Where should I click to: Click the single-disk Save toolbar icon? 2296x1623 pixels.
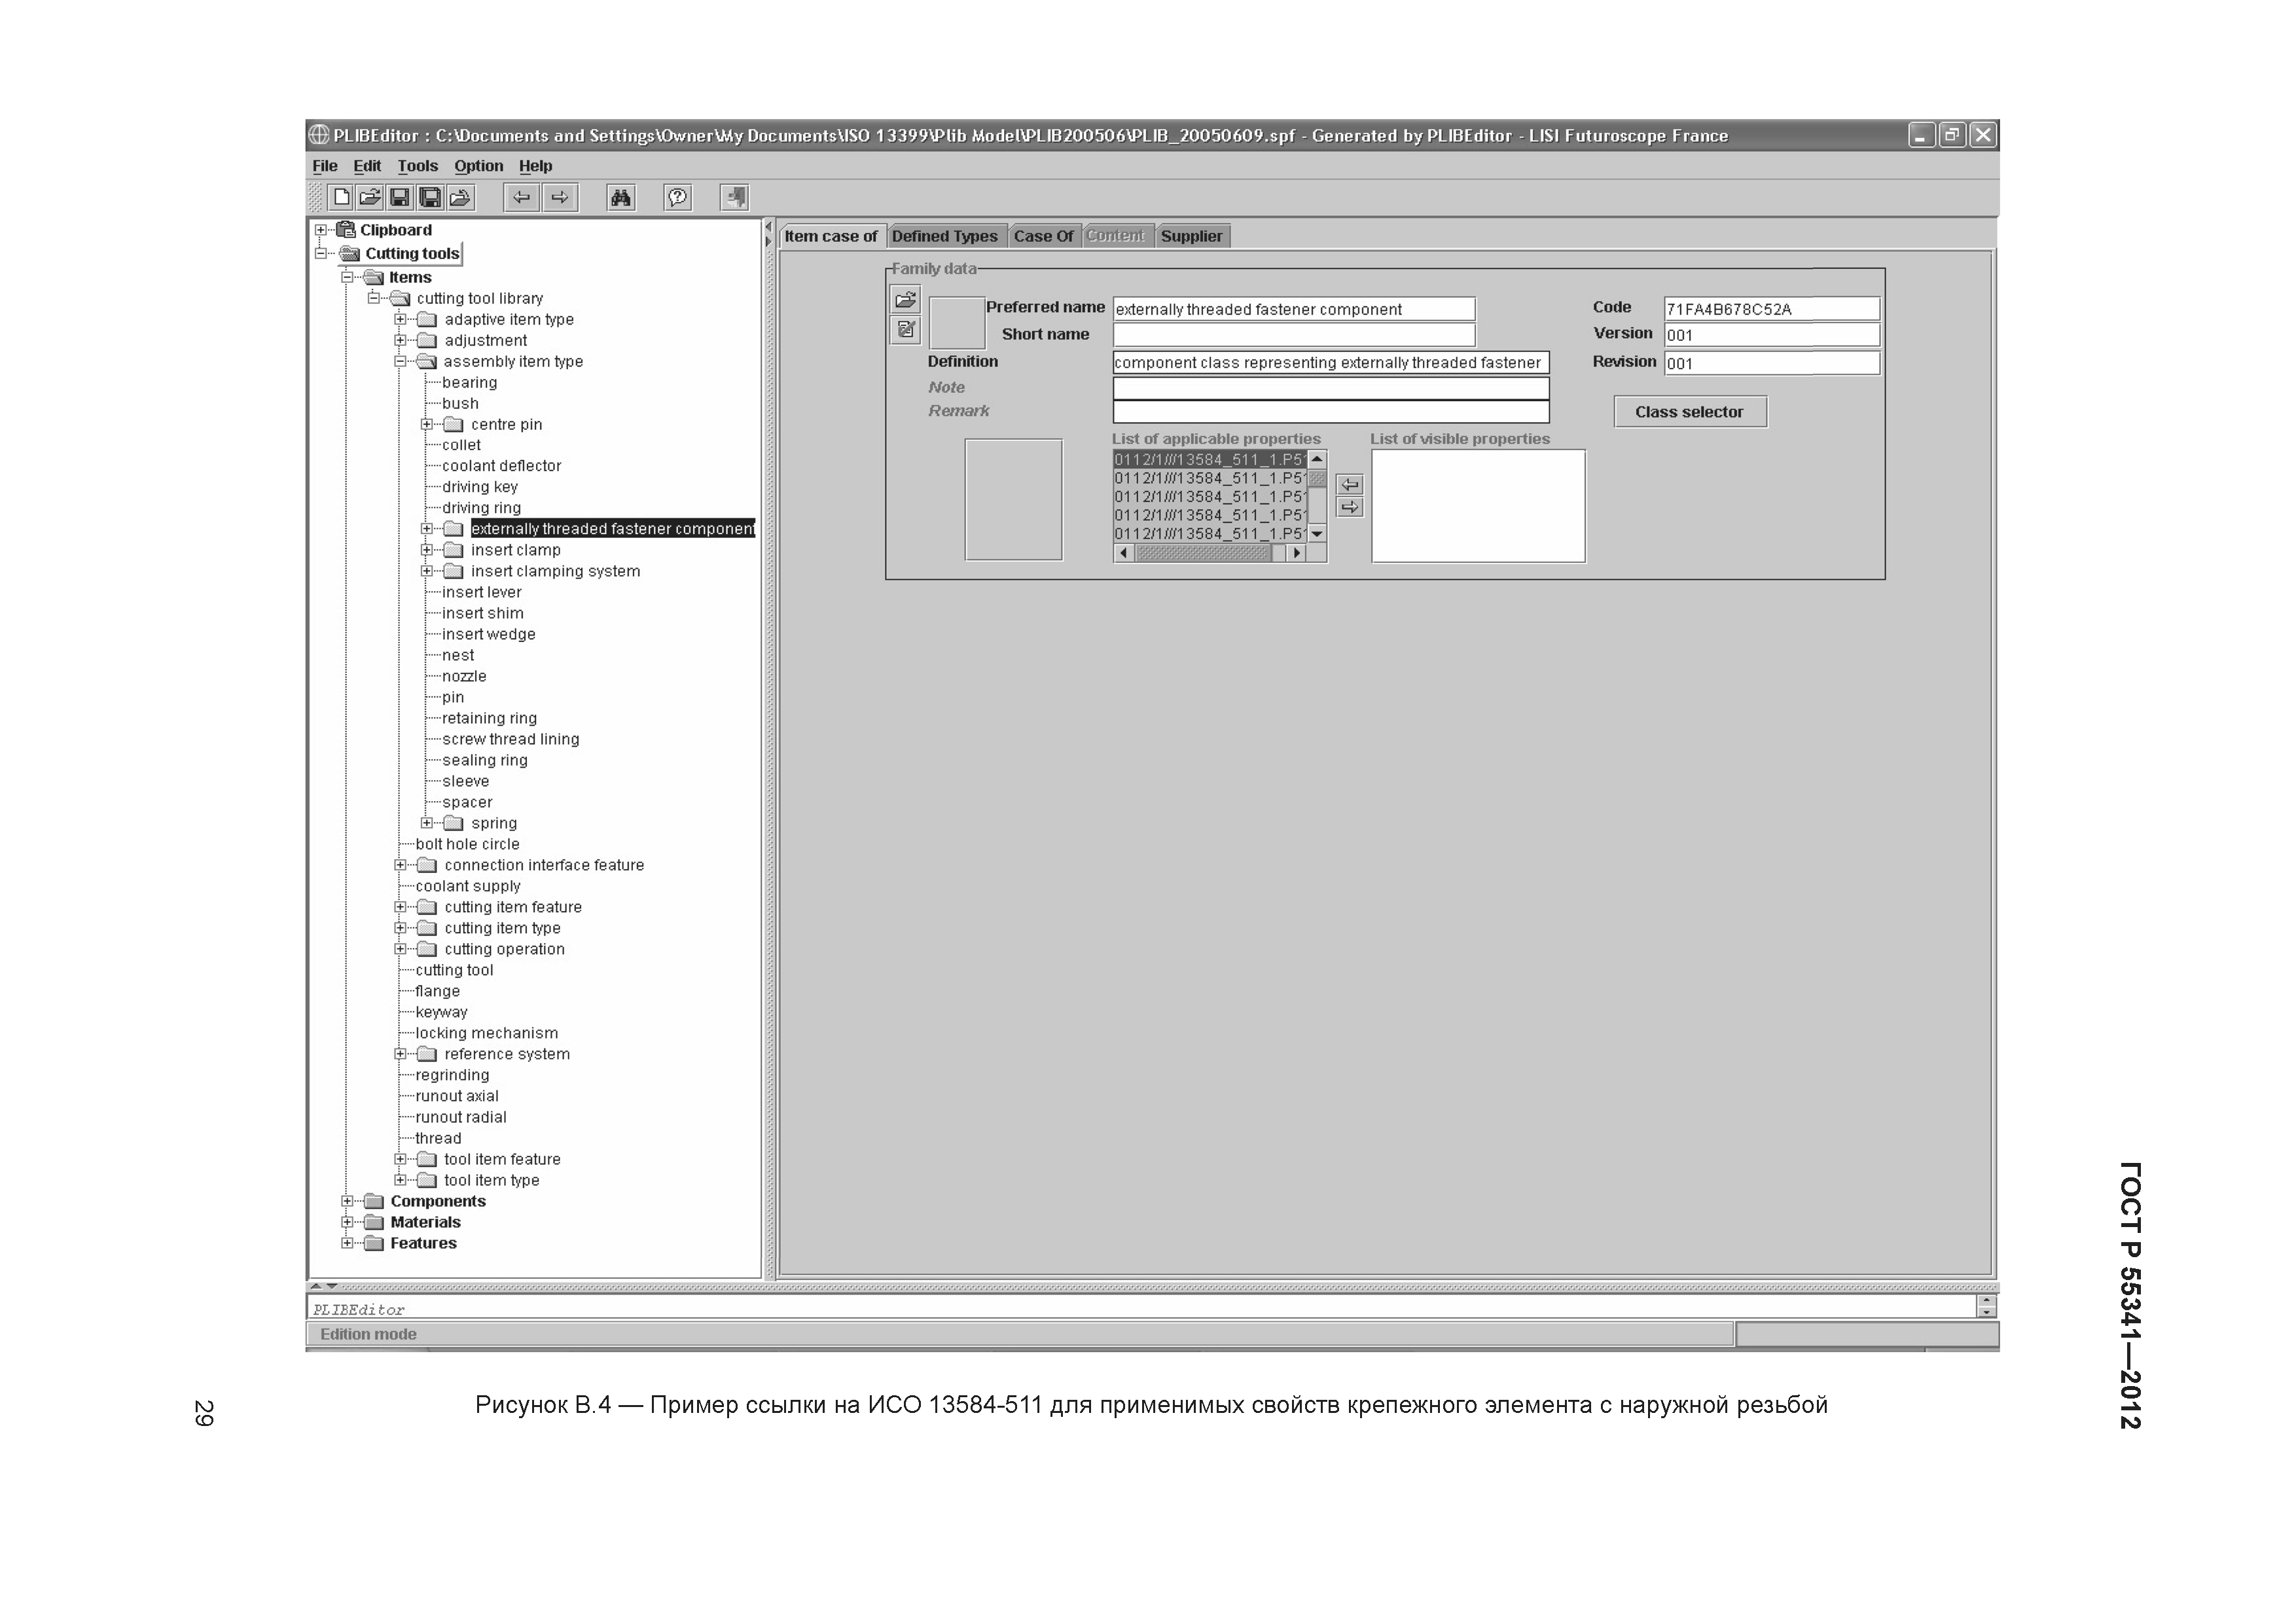click(399, 197)
